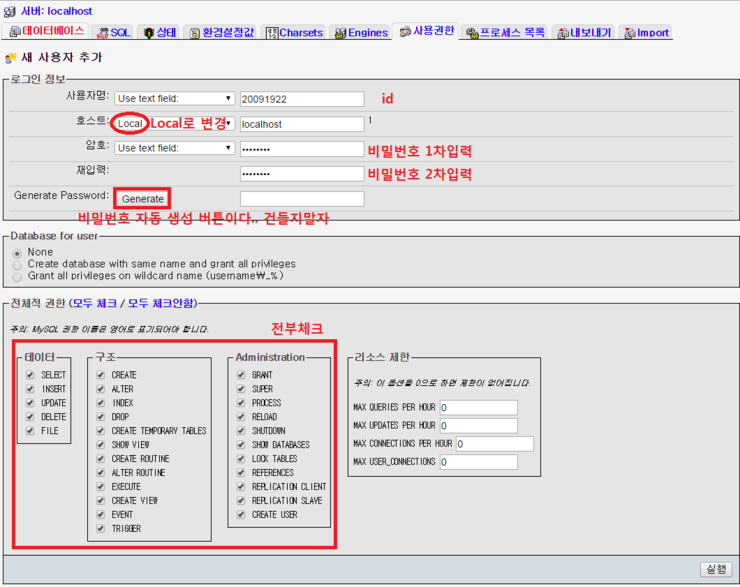This screenshot has width=740, height=587.
Task: Toggle the CREATE privilege checkbox
Action: tap(101, 375)
